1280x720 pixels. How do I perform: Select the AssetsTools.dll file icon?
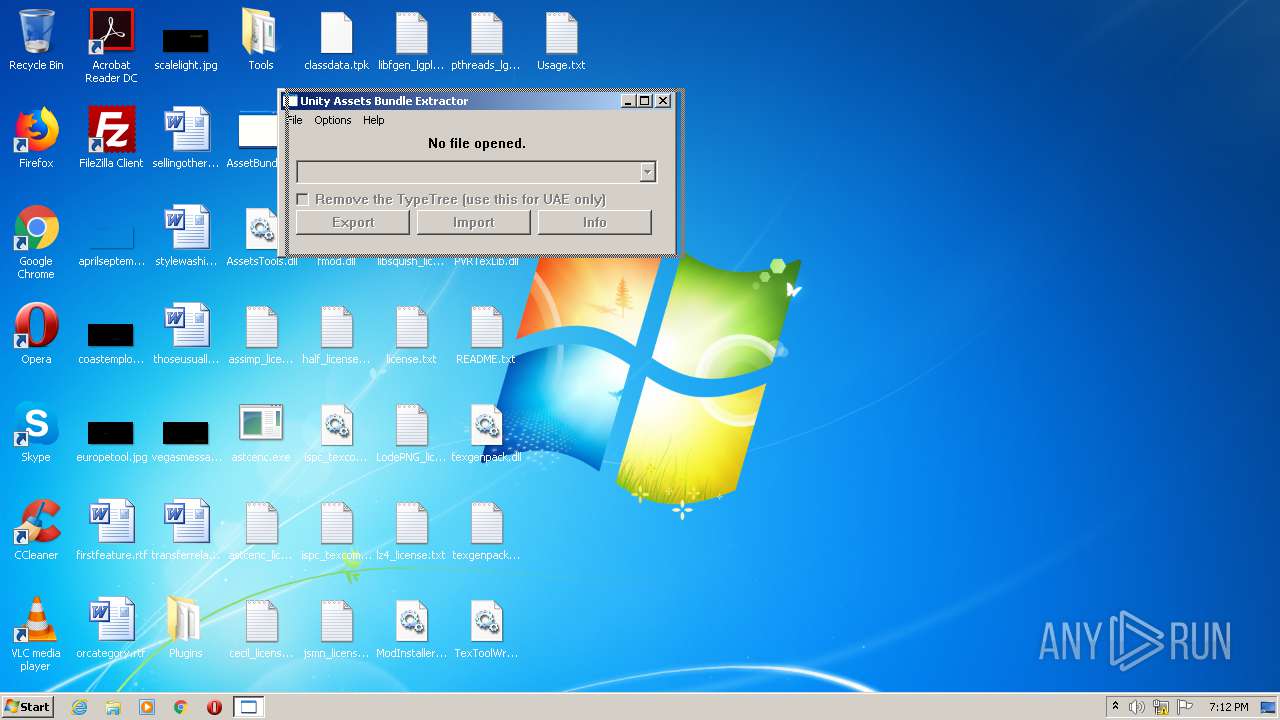click(x=261, y=236)
